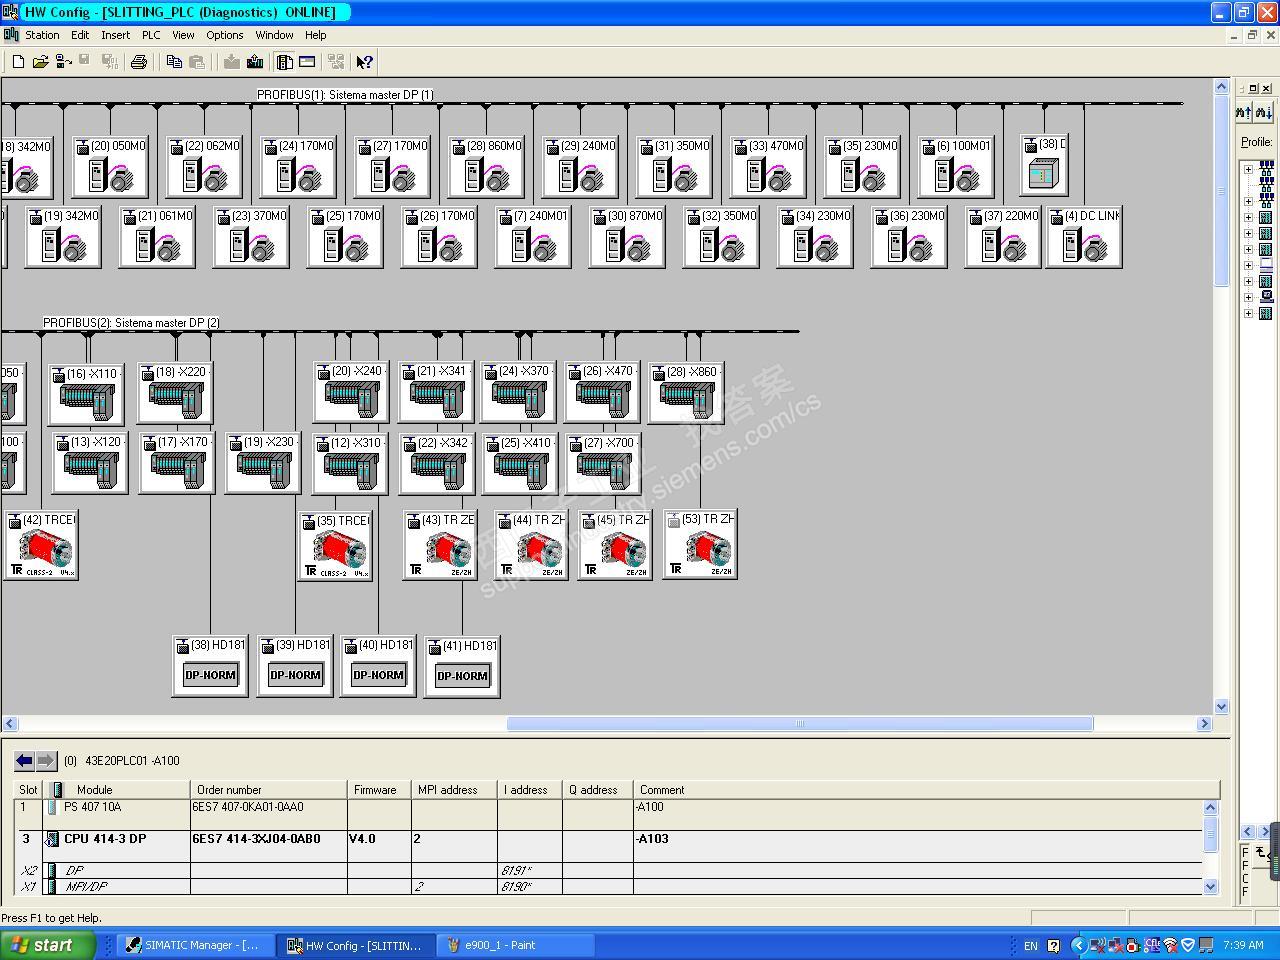This screenshot has width=1280, height=960.
Task: Open the Help menu
Action: click(x=315, y=35)
